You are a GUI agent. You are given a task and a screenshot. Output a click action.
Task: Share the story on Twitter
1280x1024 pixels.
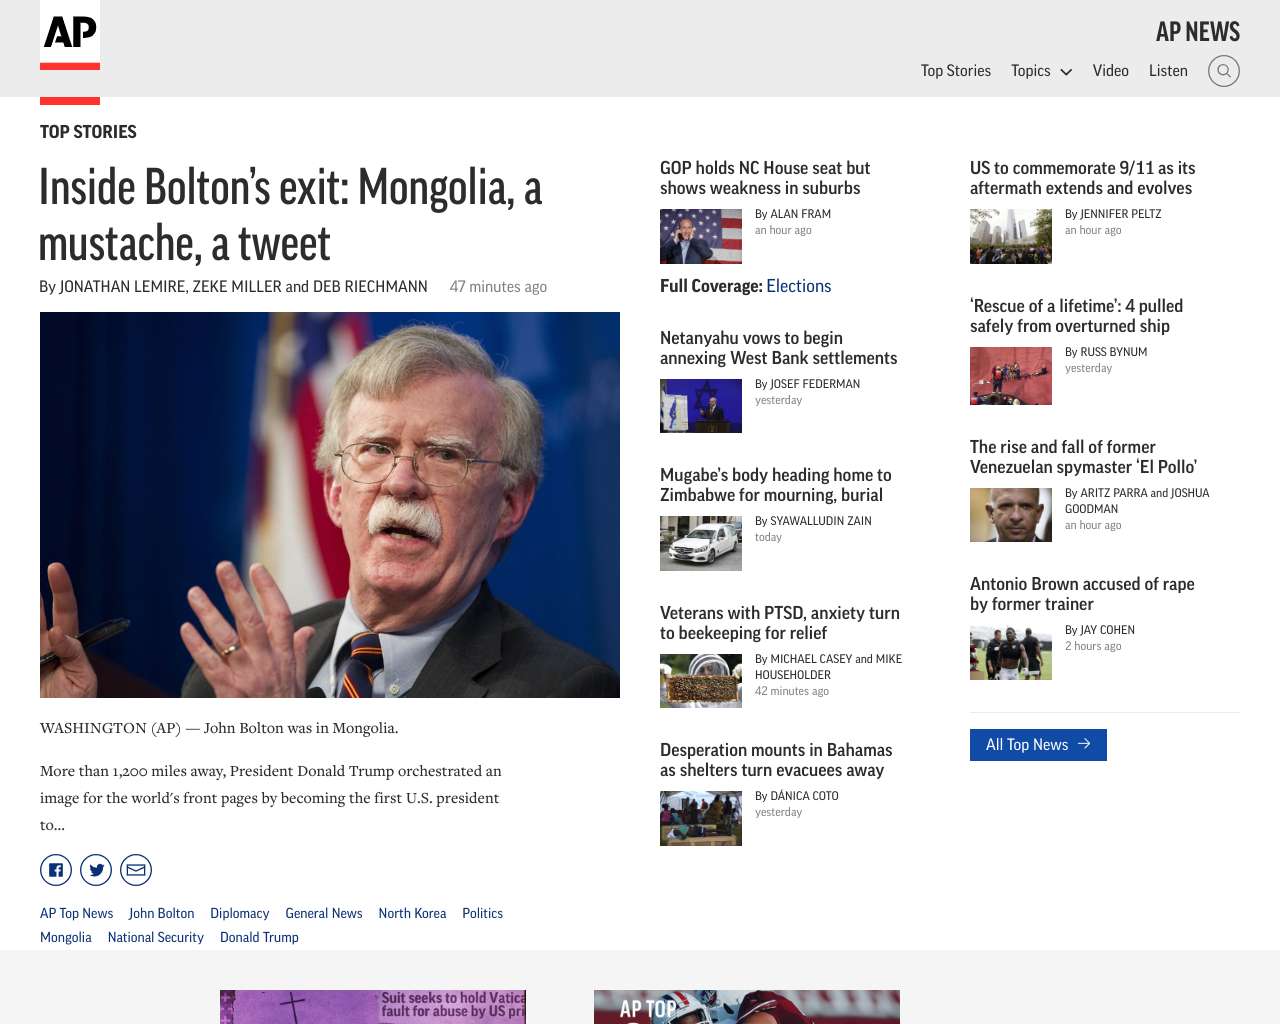pos(96,870)
